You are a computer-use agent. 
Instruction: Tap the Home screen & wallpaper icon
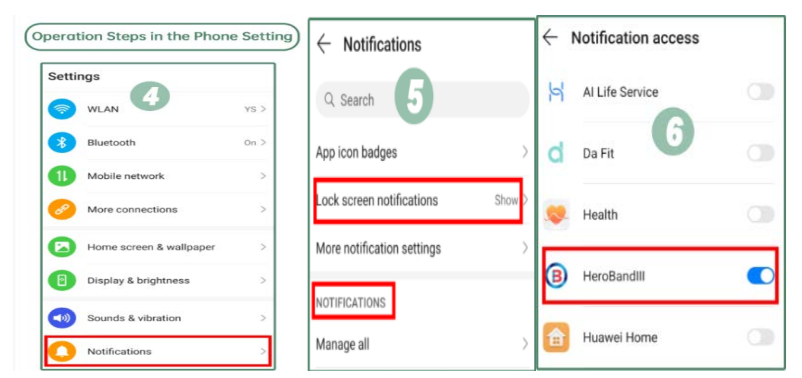(61, 247)
